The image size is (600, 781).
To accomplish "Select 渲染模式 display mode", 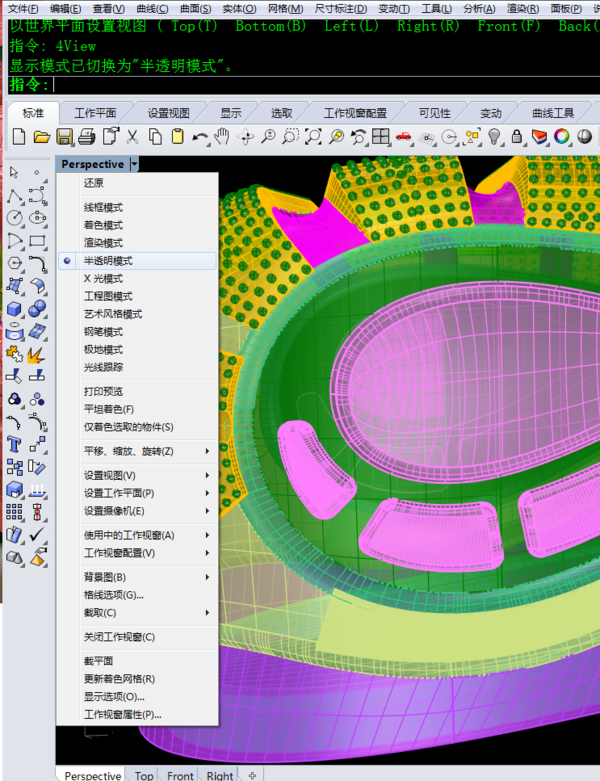I will click(103, 243).
